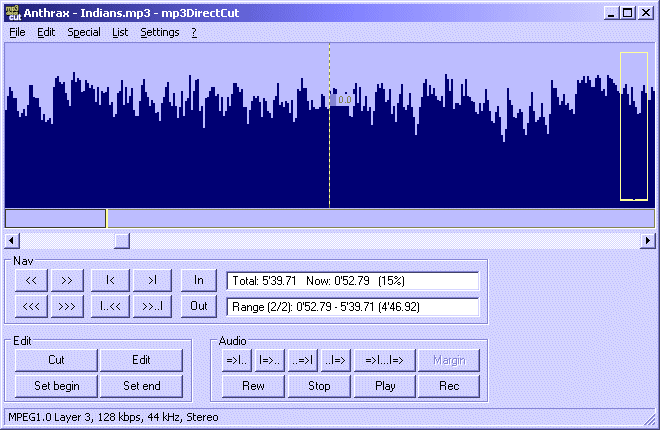This screenshot has height=430, width=660.
Task: Click the Range (2/2) time field
Action: pos(353,307)
